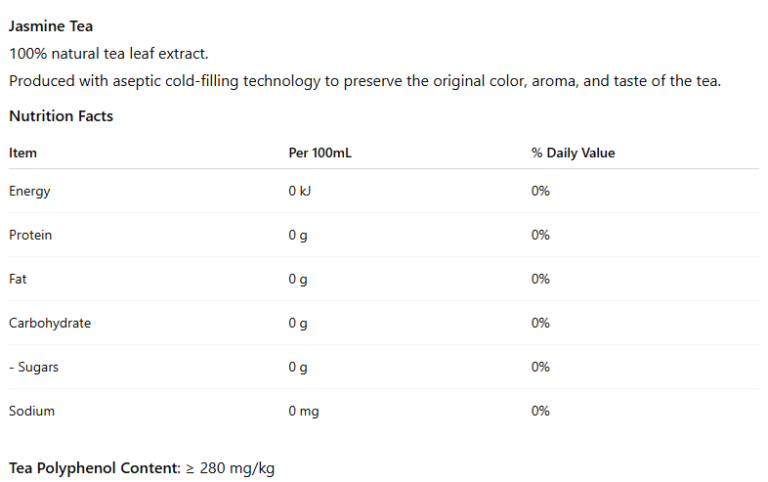Click the aseptic cold-filling technology sentence
The image size is (768, 482).
[365, 81]
